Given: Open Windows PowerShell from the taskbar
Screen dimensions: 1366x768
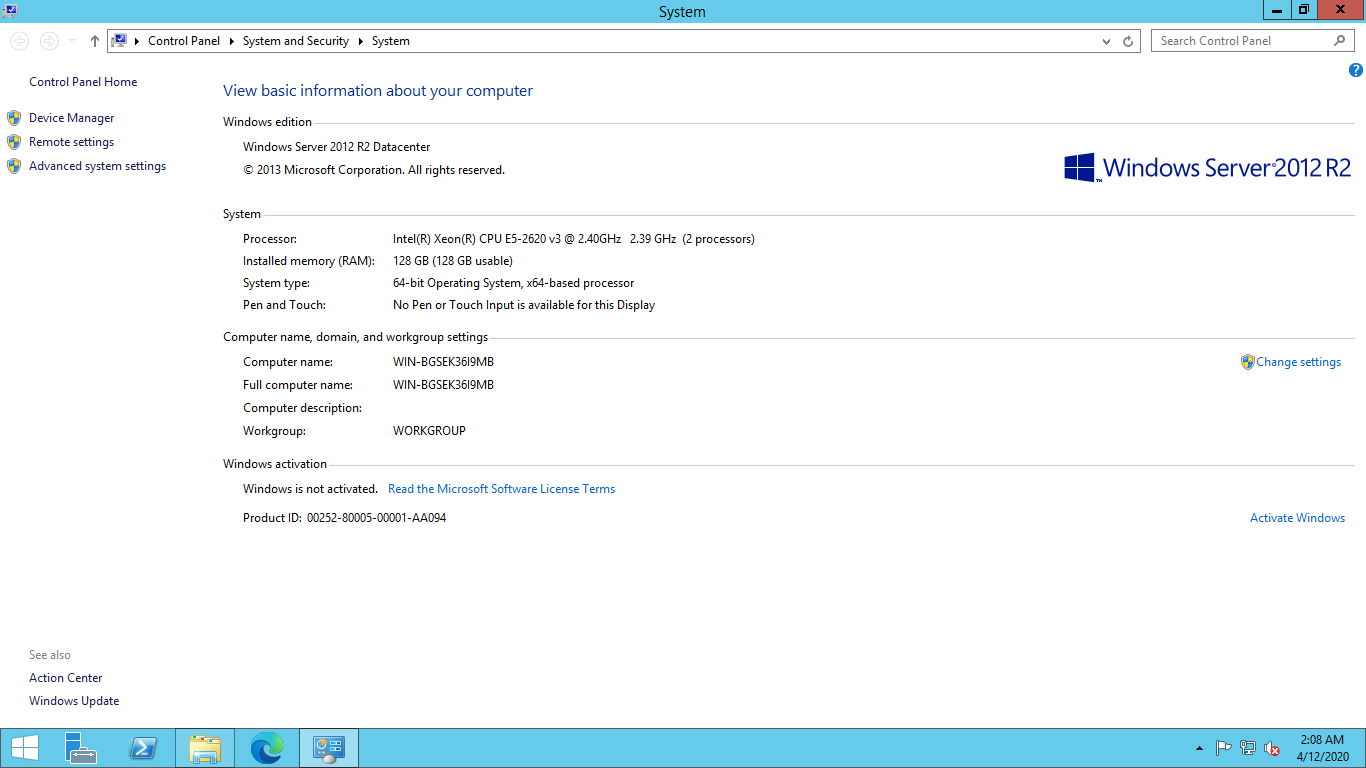Looking at the screenshot, I should pyautogui.click(x=143, y=748).
